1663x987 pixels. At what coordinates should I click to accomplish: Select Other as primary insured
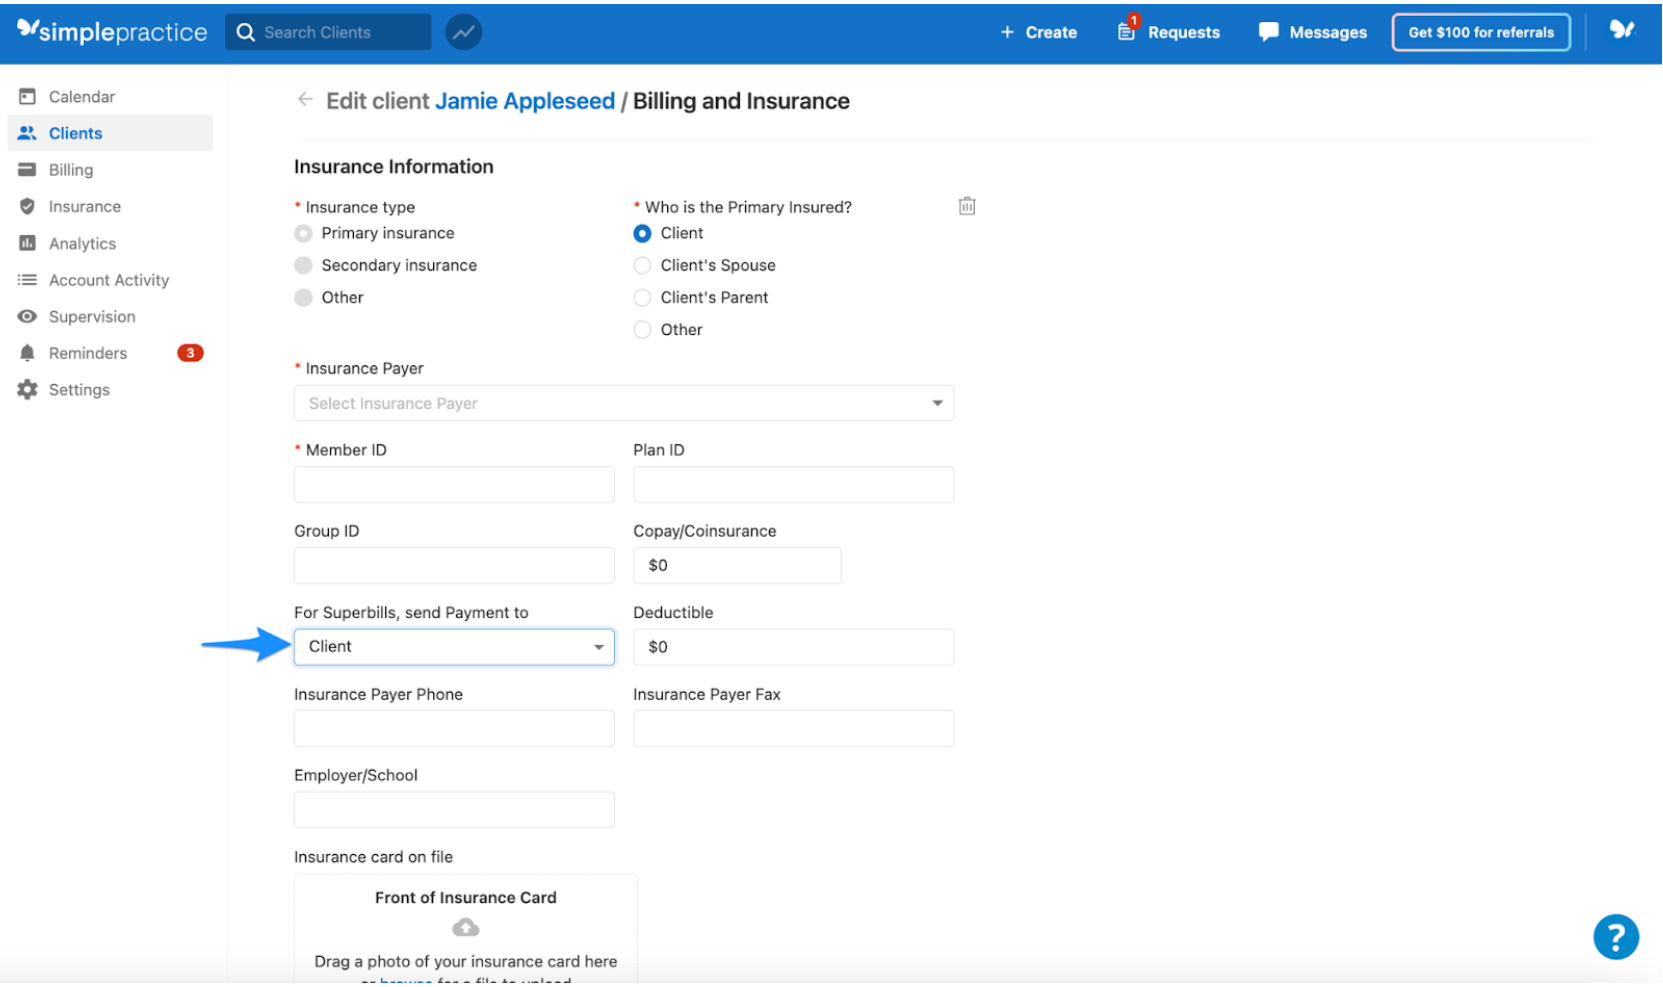pyautogui.click(x=642, y=329)
